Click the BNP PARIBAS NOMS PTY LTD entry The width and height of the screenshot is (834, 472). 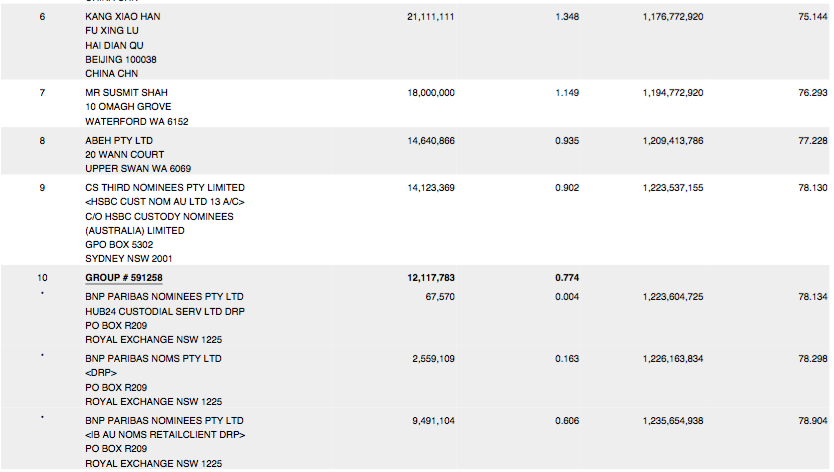pos(154,358)
